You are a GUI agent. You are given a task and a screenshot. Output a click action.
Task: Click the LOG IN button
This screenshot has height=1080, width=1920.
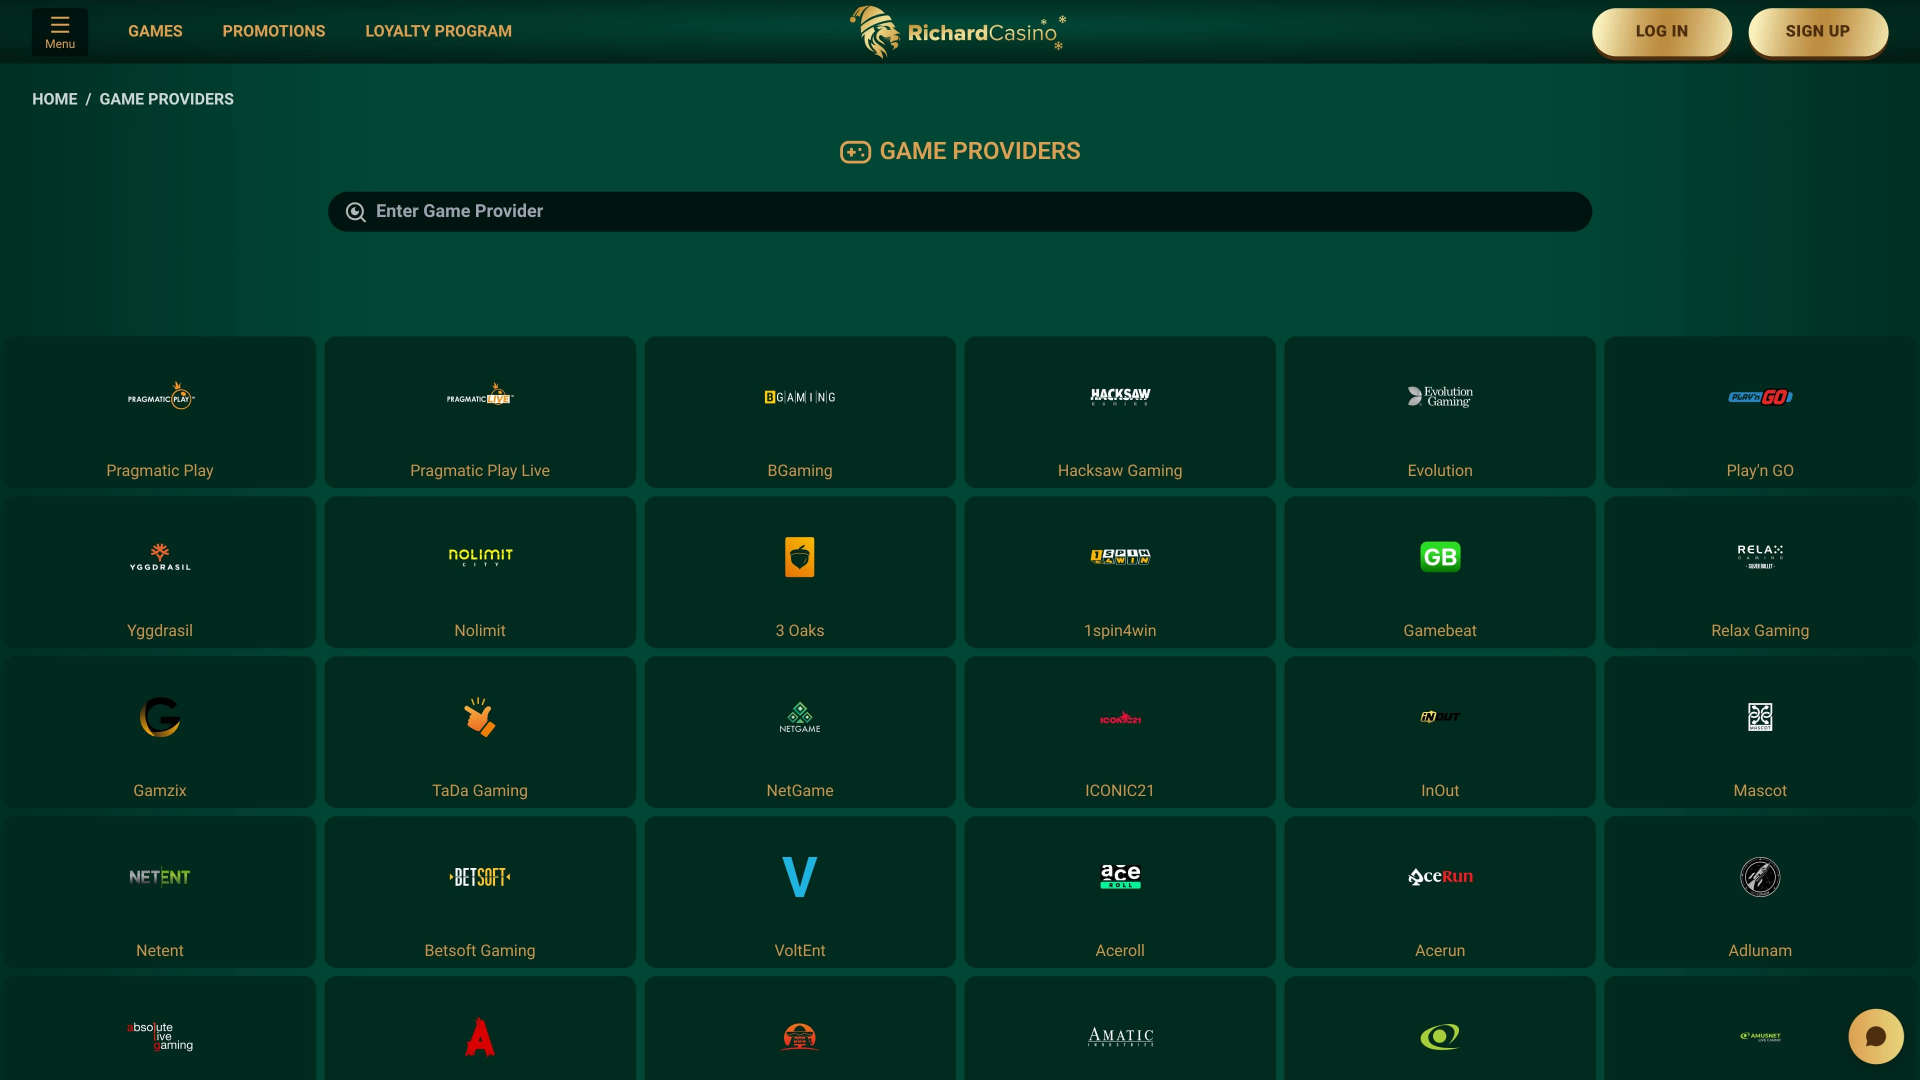(x=1661, y=31)
